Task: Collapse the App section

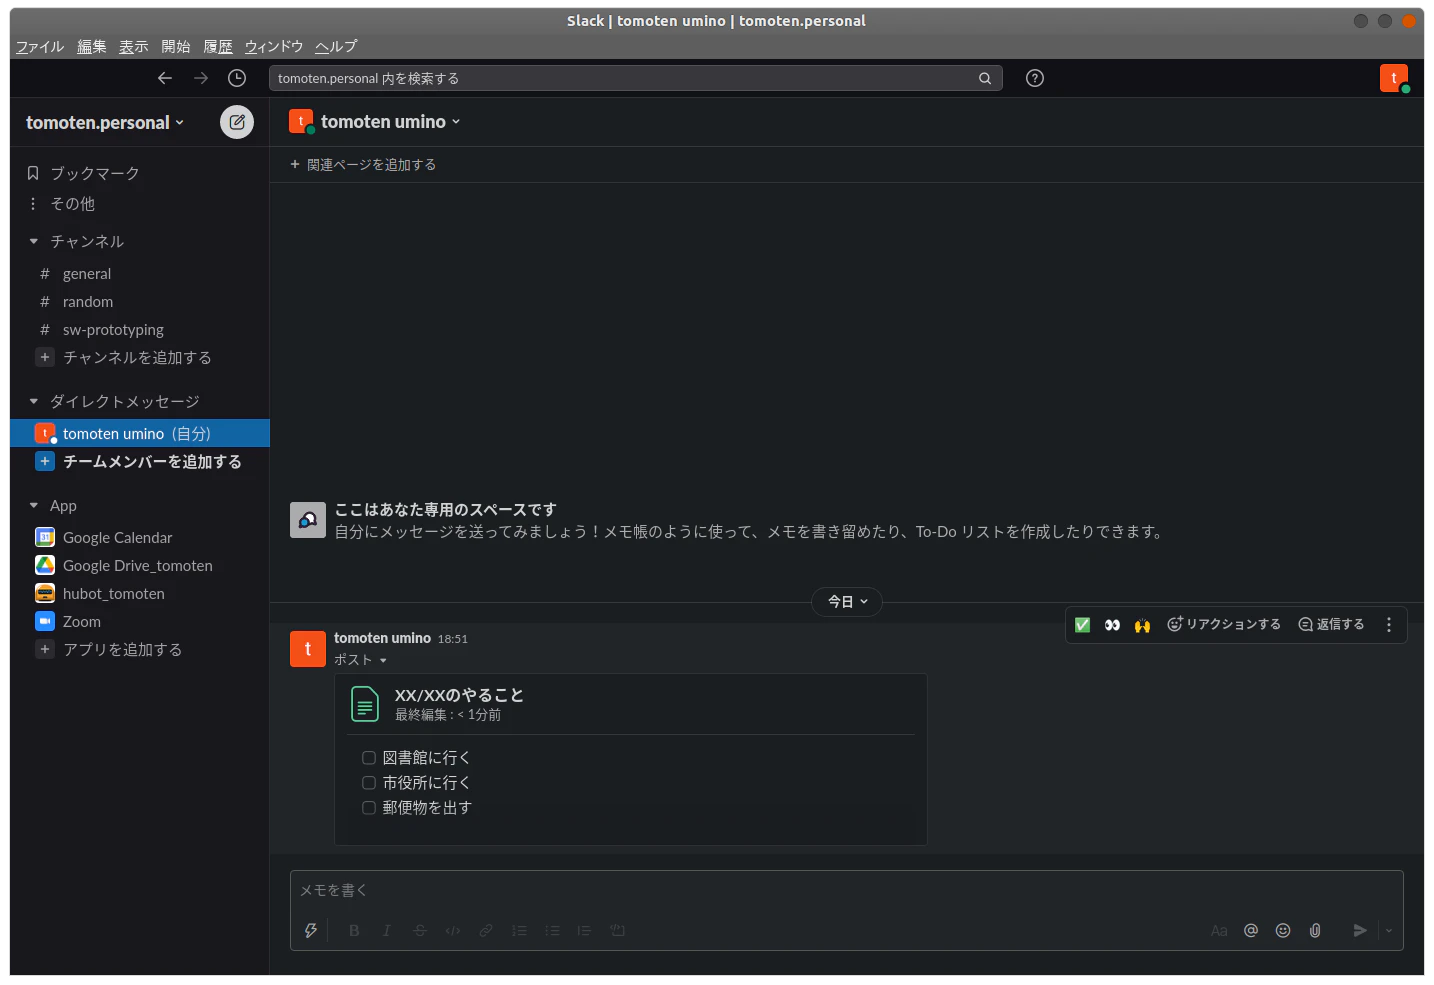Action: click(x=34, y=505)
